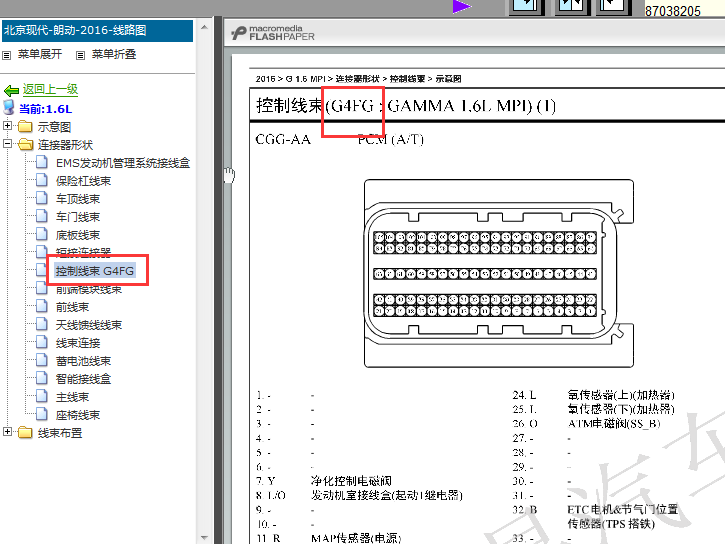Screen dimensions: 725x544
Task: Open the 线束连接 page
Action: [78, 343]
